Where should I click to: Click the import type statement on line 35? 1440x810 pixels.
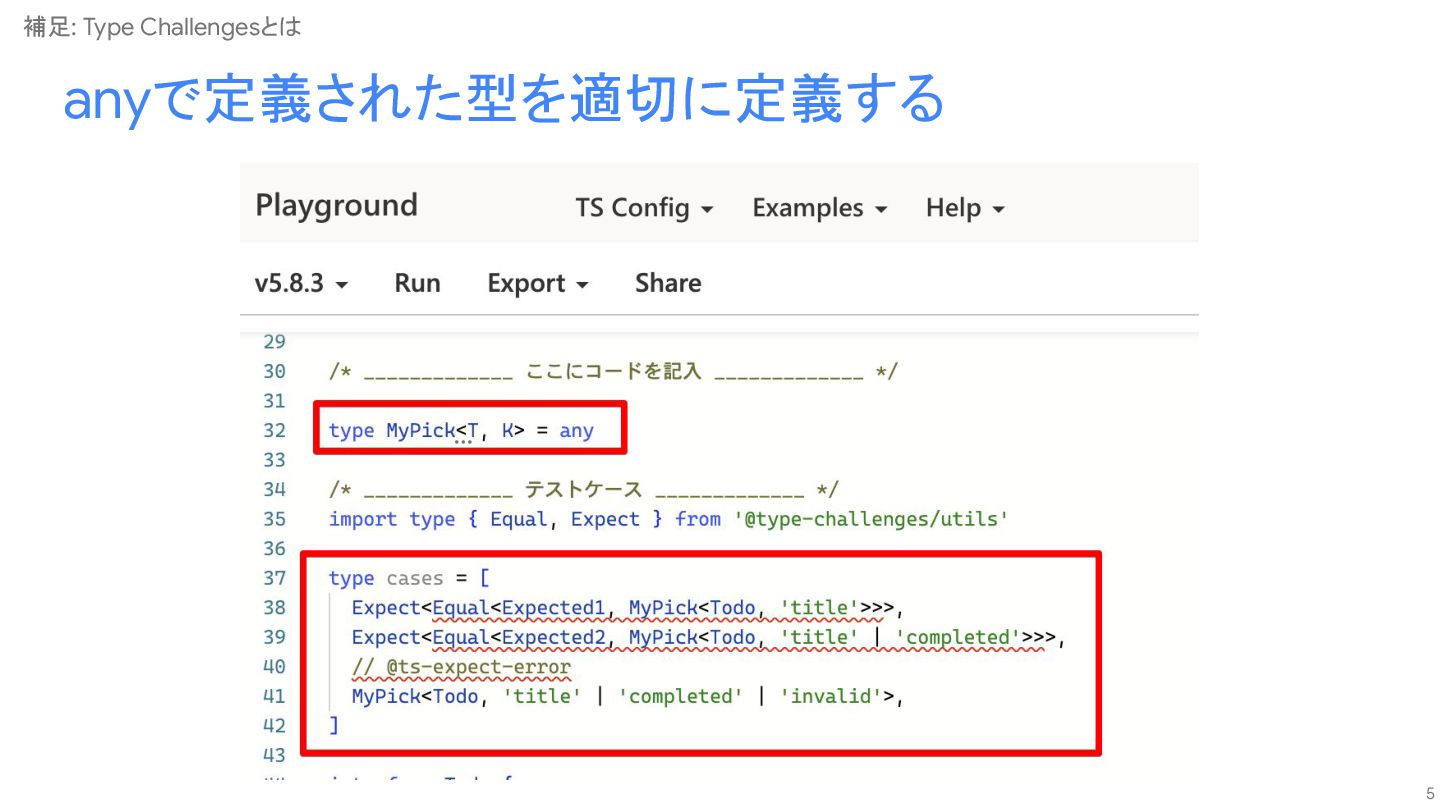669,519
